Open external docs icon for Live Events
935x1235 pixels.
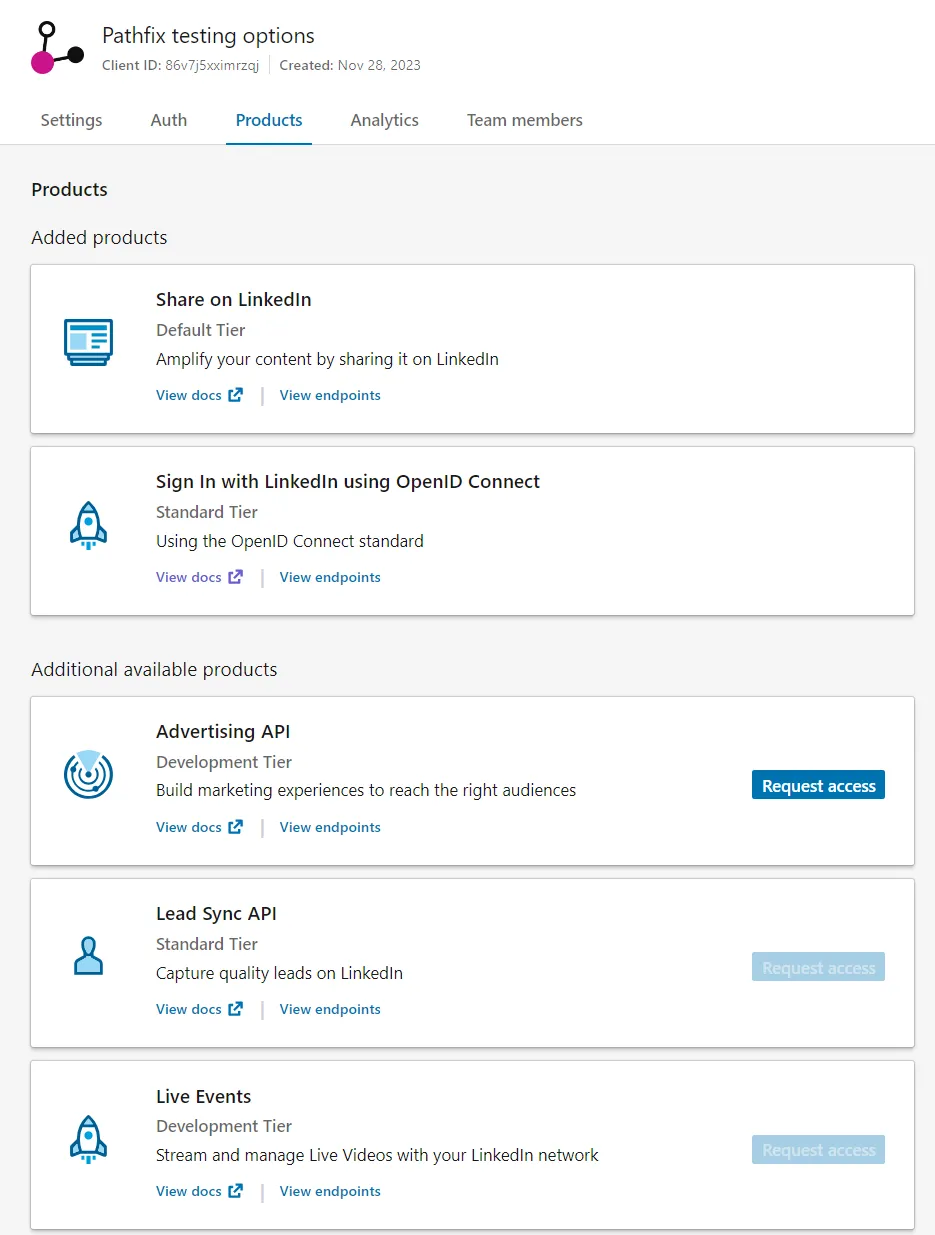pyautogui.click(x=235, y=1191)
